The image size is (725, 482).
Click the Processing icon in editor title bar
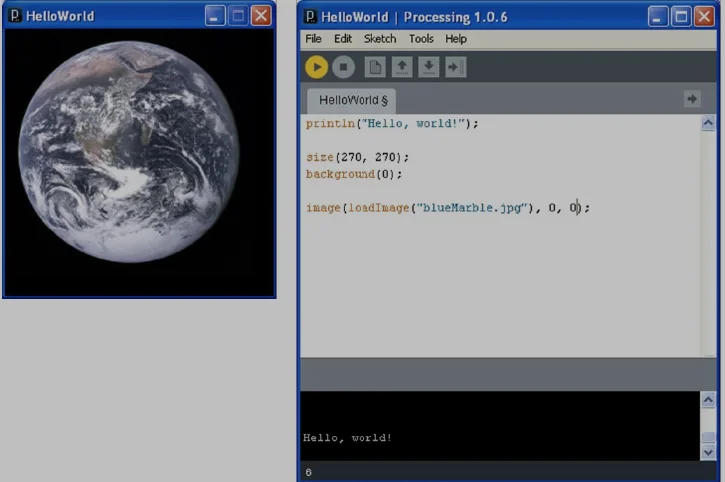(x=310, y=17)
